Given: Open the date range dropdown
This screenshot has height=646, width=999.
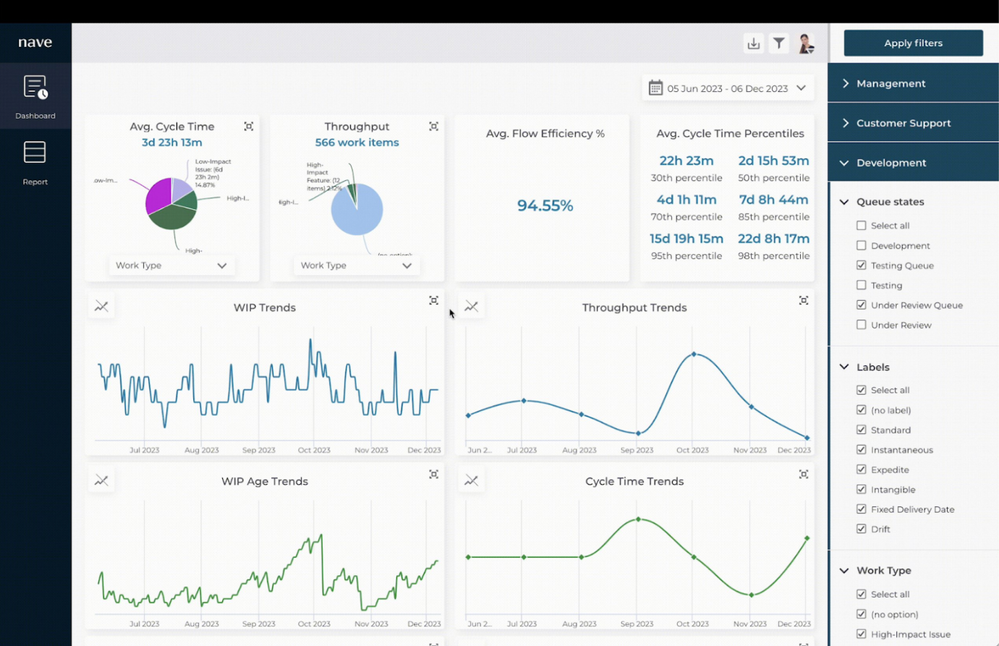Looking at the screenshot, I should click(728, 88).
